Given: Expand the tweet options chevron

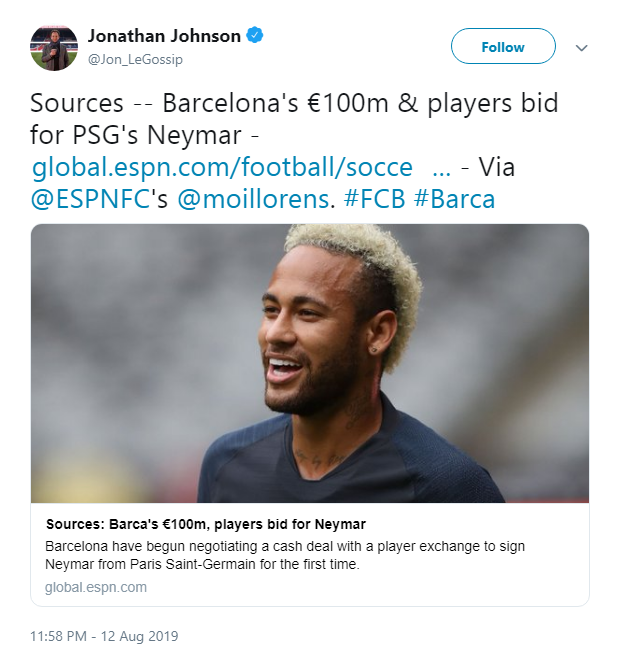Looking at the screenshot, I should coord(582,47).
